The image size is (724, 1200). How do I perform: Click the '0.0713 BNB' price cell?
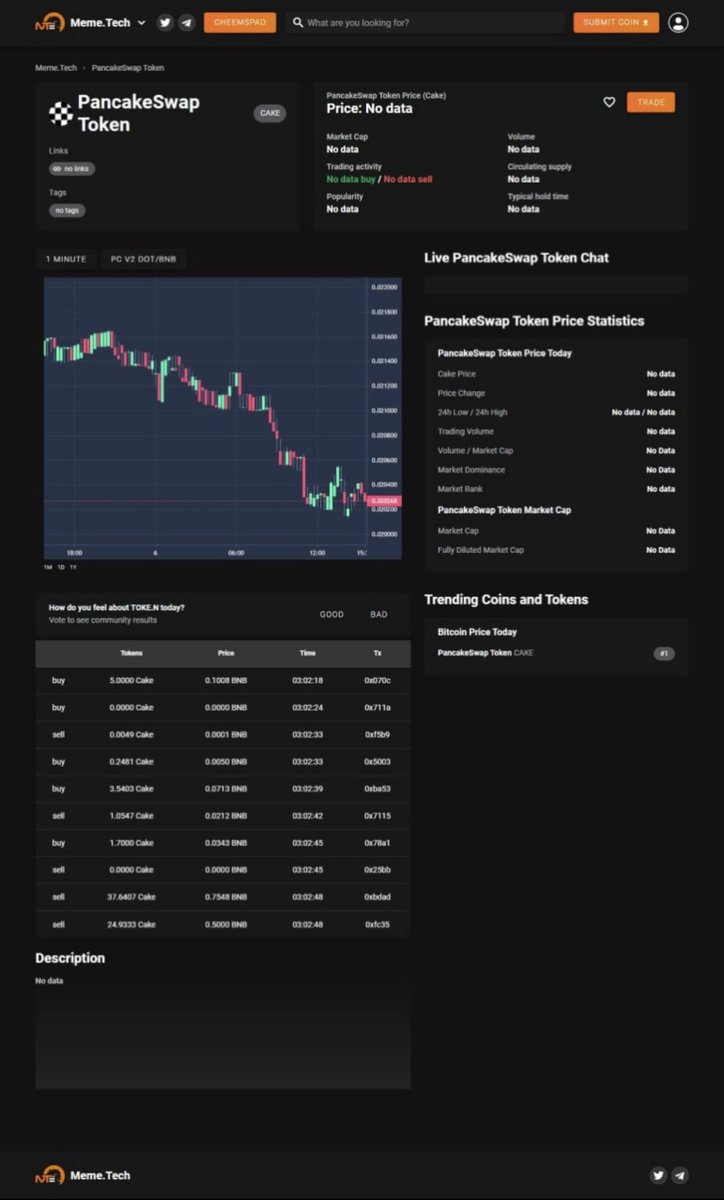[226, 788]
